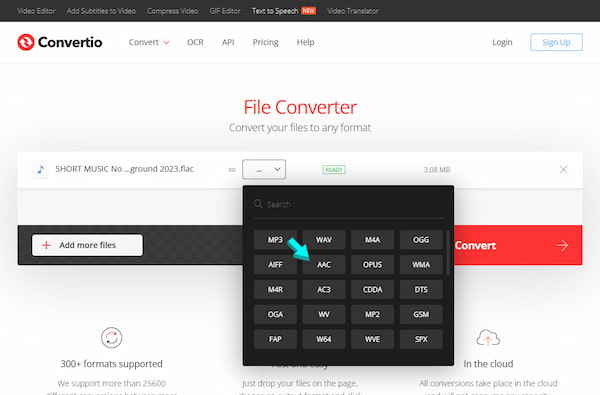Open the output format dropdown
The height and width of the screenshot is (395, 600).
click(x=264, y=170)
